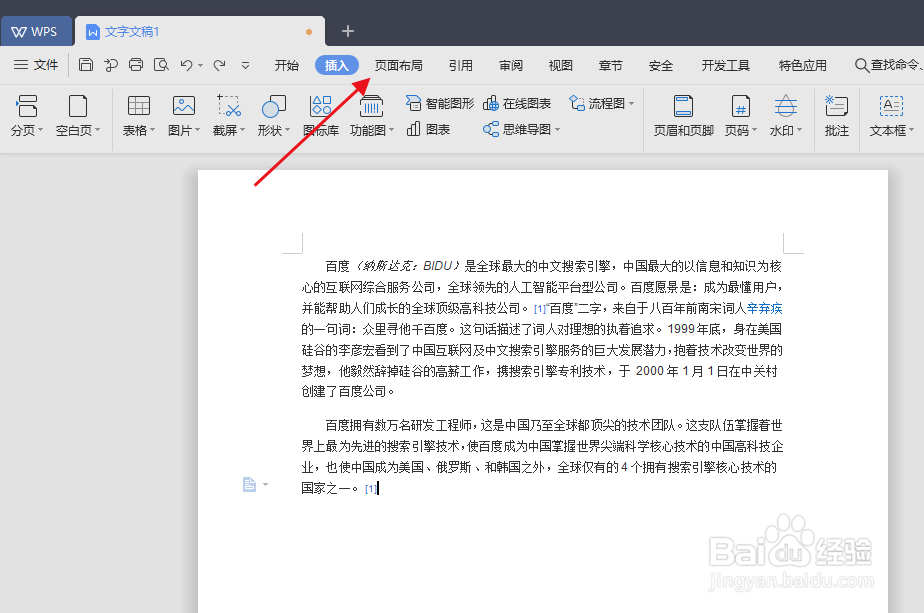Expand the 形状 dropdown arrow
The height and width of the screenshot is (613, 924).
point(288,130)
